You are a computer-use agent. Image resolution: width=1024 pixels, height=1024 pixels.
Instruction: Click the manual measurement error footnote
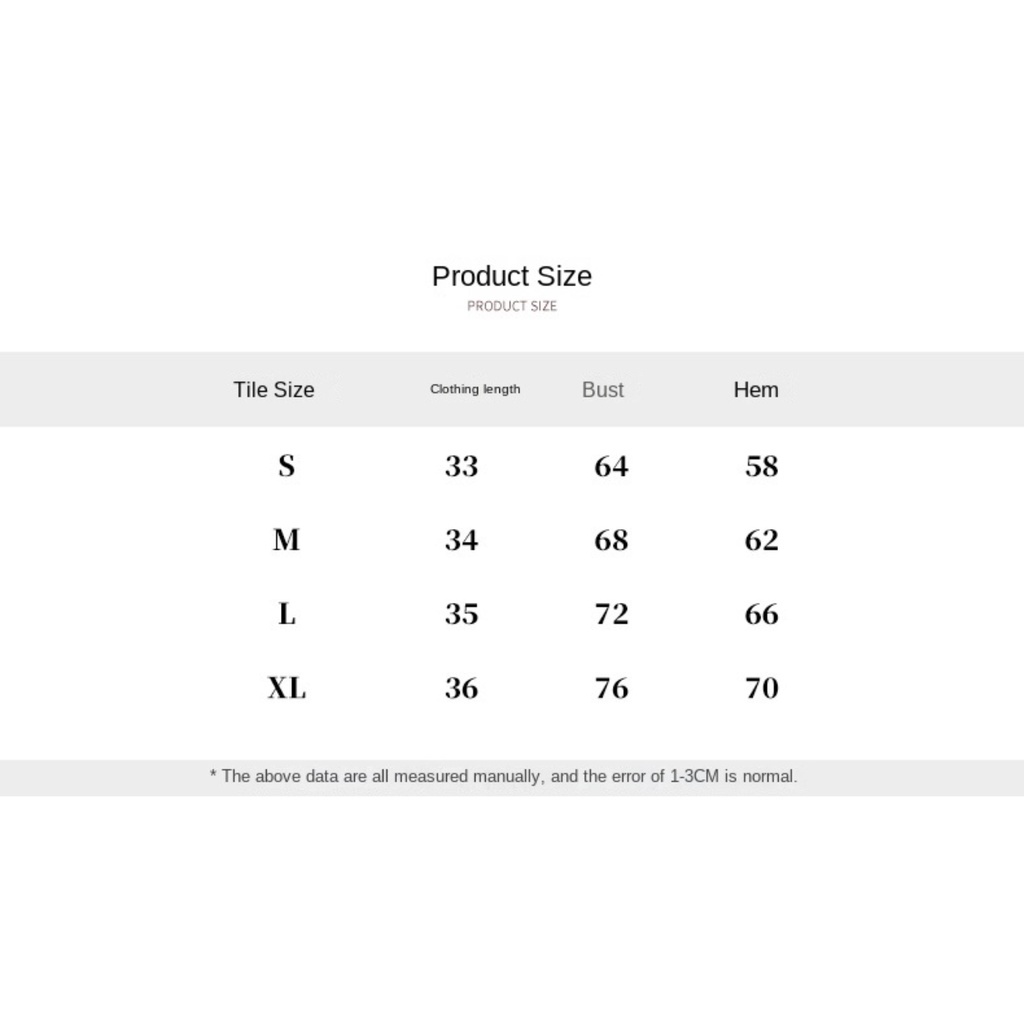(x=503, y=776)
